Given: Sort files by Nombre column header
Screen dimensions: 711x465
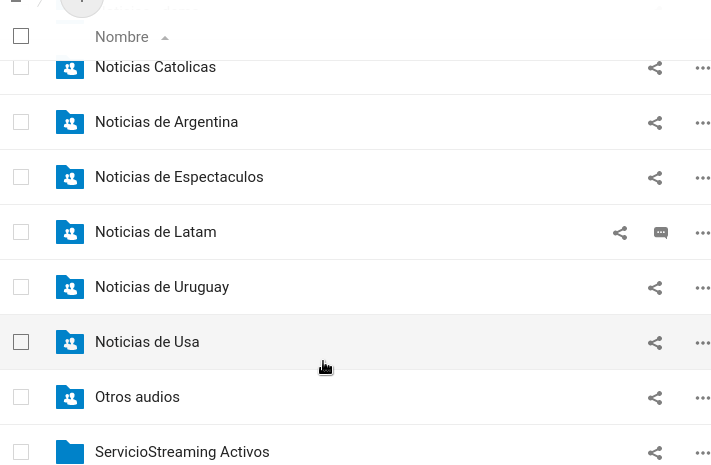Looking at the screenshot, I should click(x=121, y=37).
